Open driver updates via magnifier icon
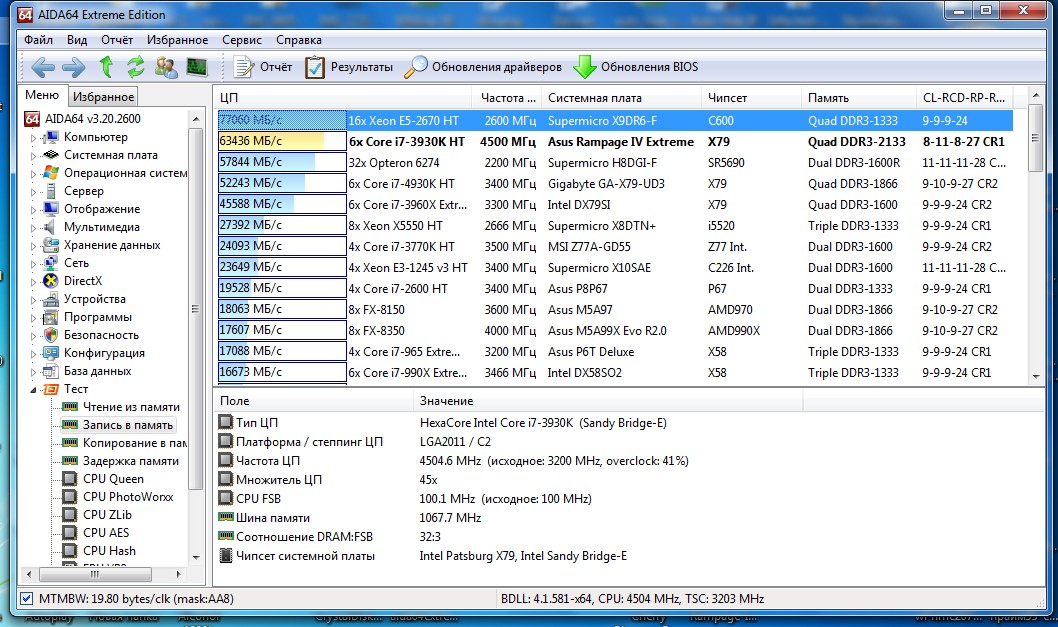The height and width of the screenshot is (627, 1058). coord(416,67)
